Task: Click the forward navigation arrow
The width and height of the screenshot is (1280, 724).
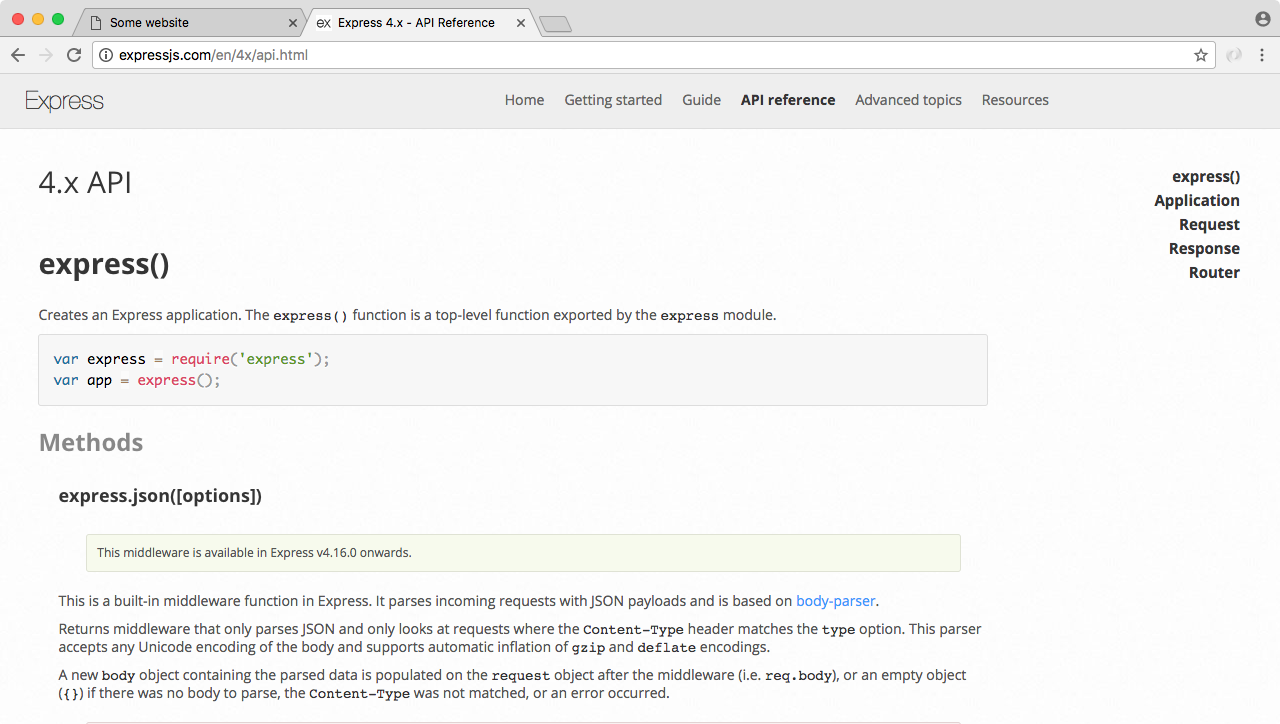Action: (x=46, y=55)
